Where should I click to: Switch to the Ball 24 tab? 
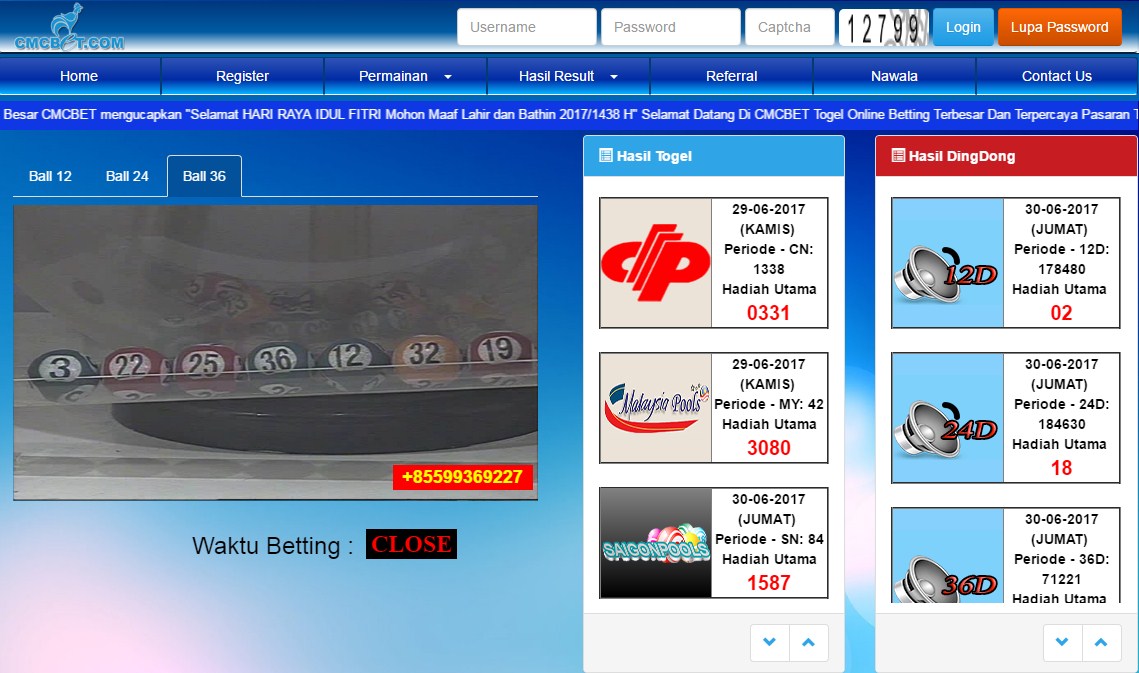click(x=127, y=176)
